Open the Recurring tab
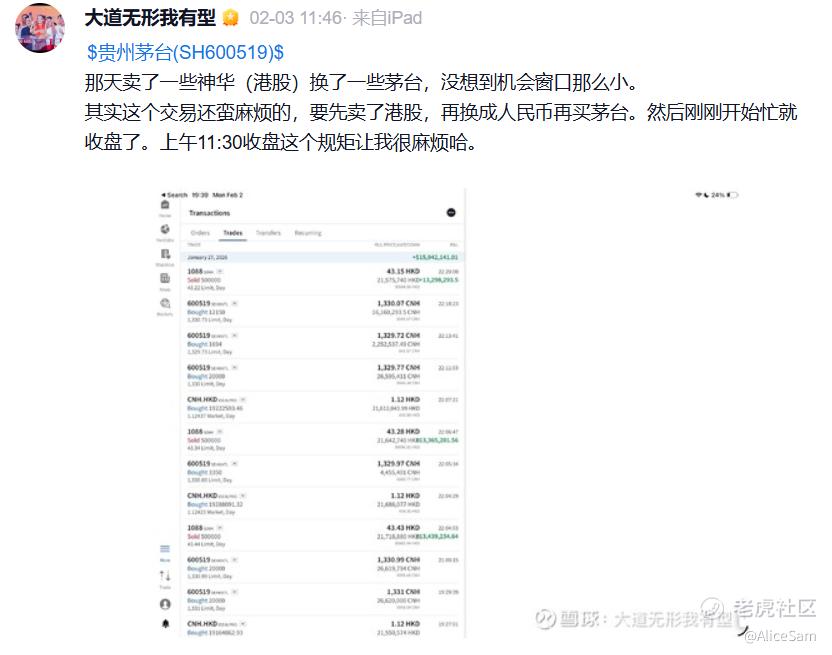The height and width of the screenshot is (655, 832). click(308, 233)
